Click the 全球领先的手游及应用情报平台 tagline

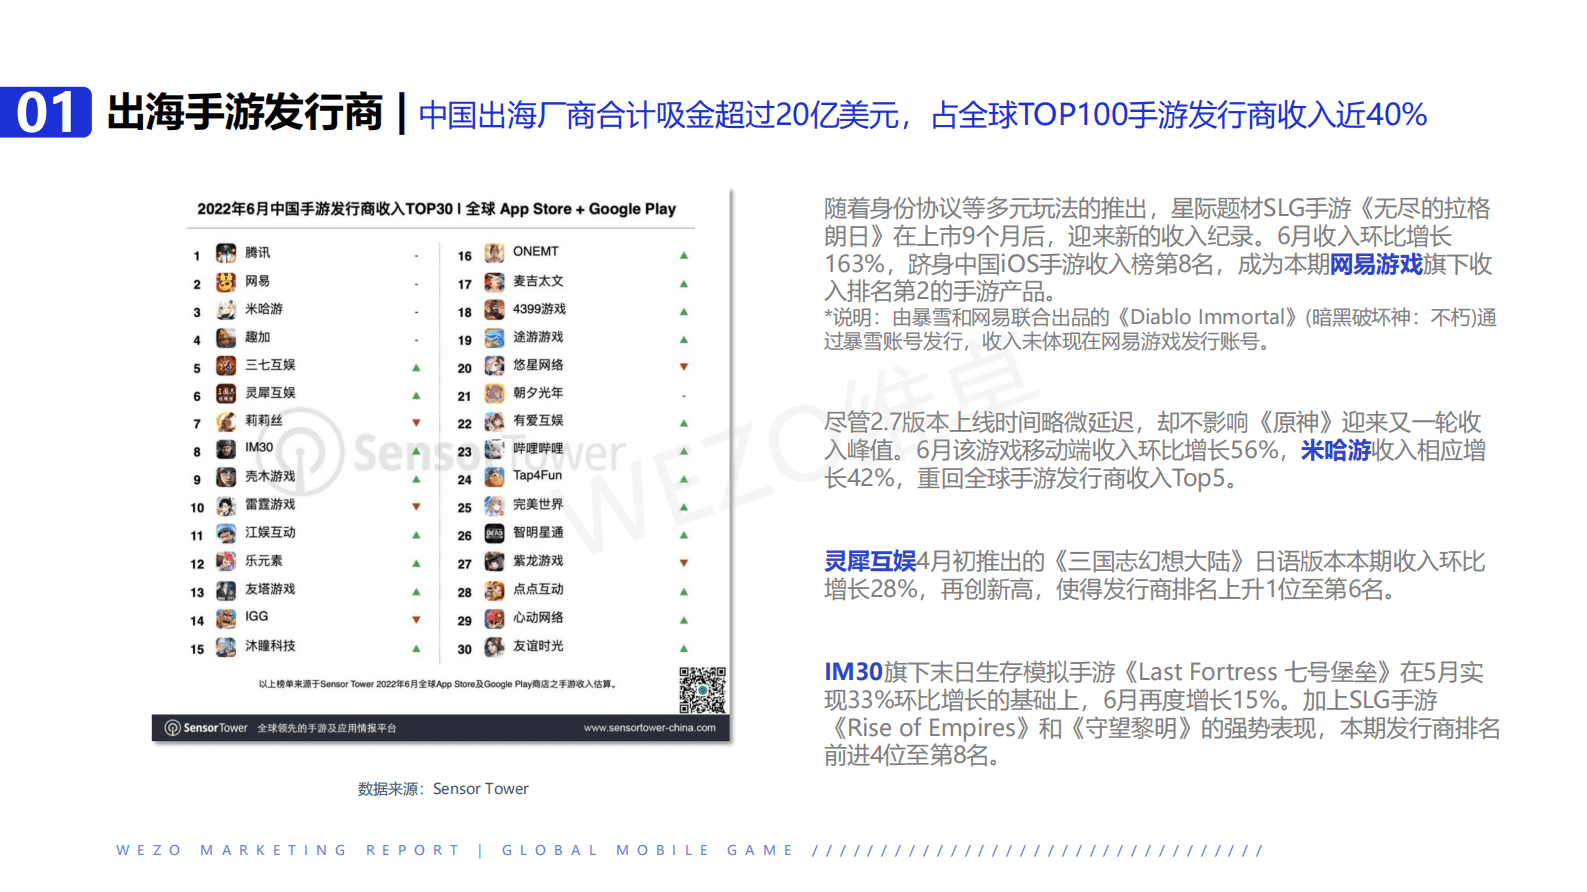pyautogui.click(x=327, y=728)
